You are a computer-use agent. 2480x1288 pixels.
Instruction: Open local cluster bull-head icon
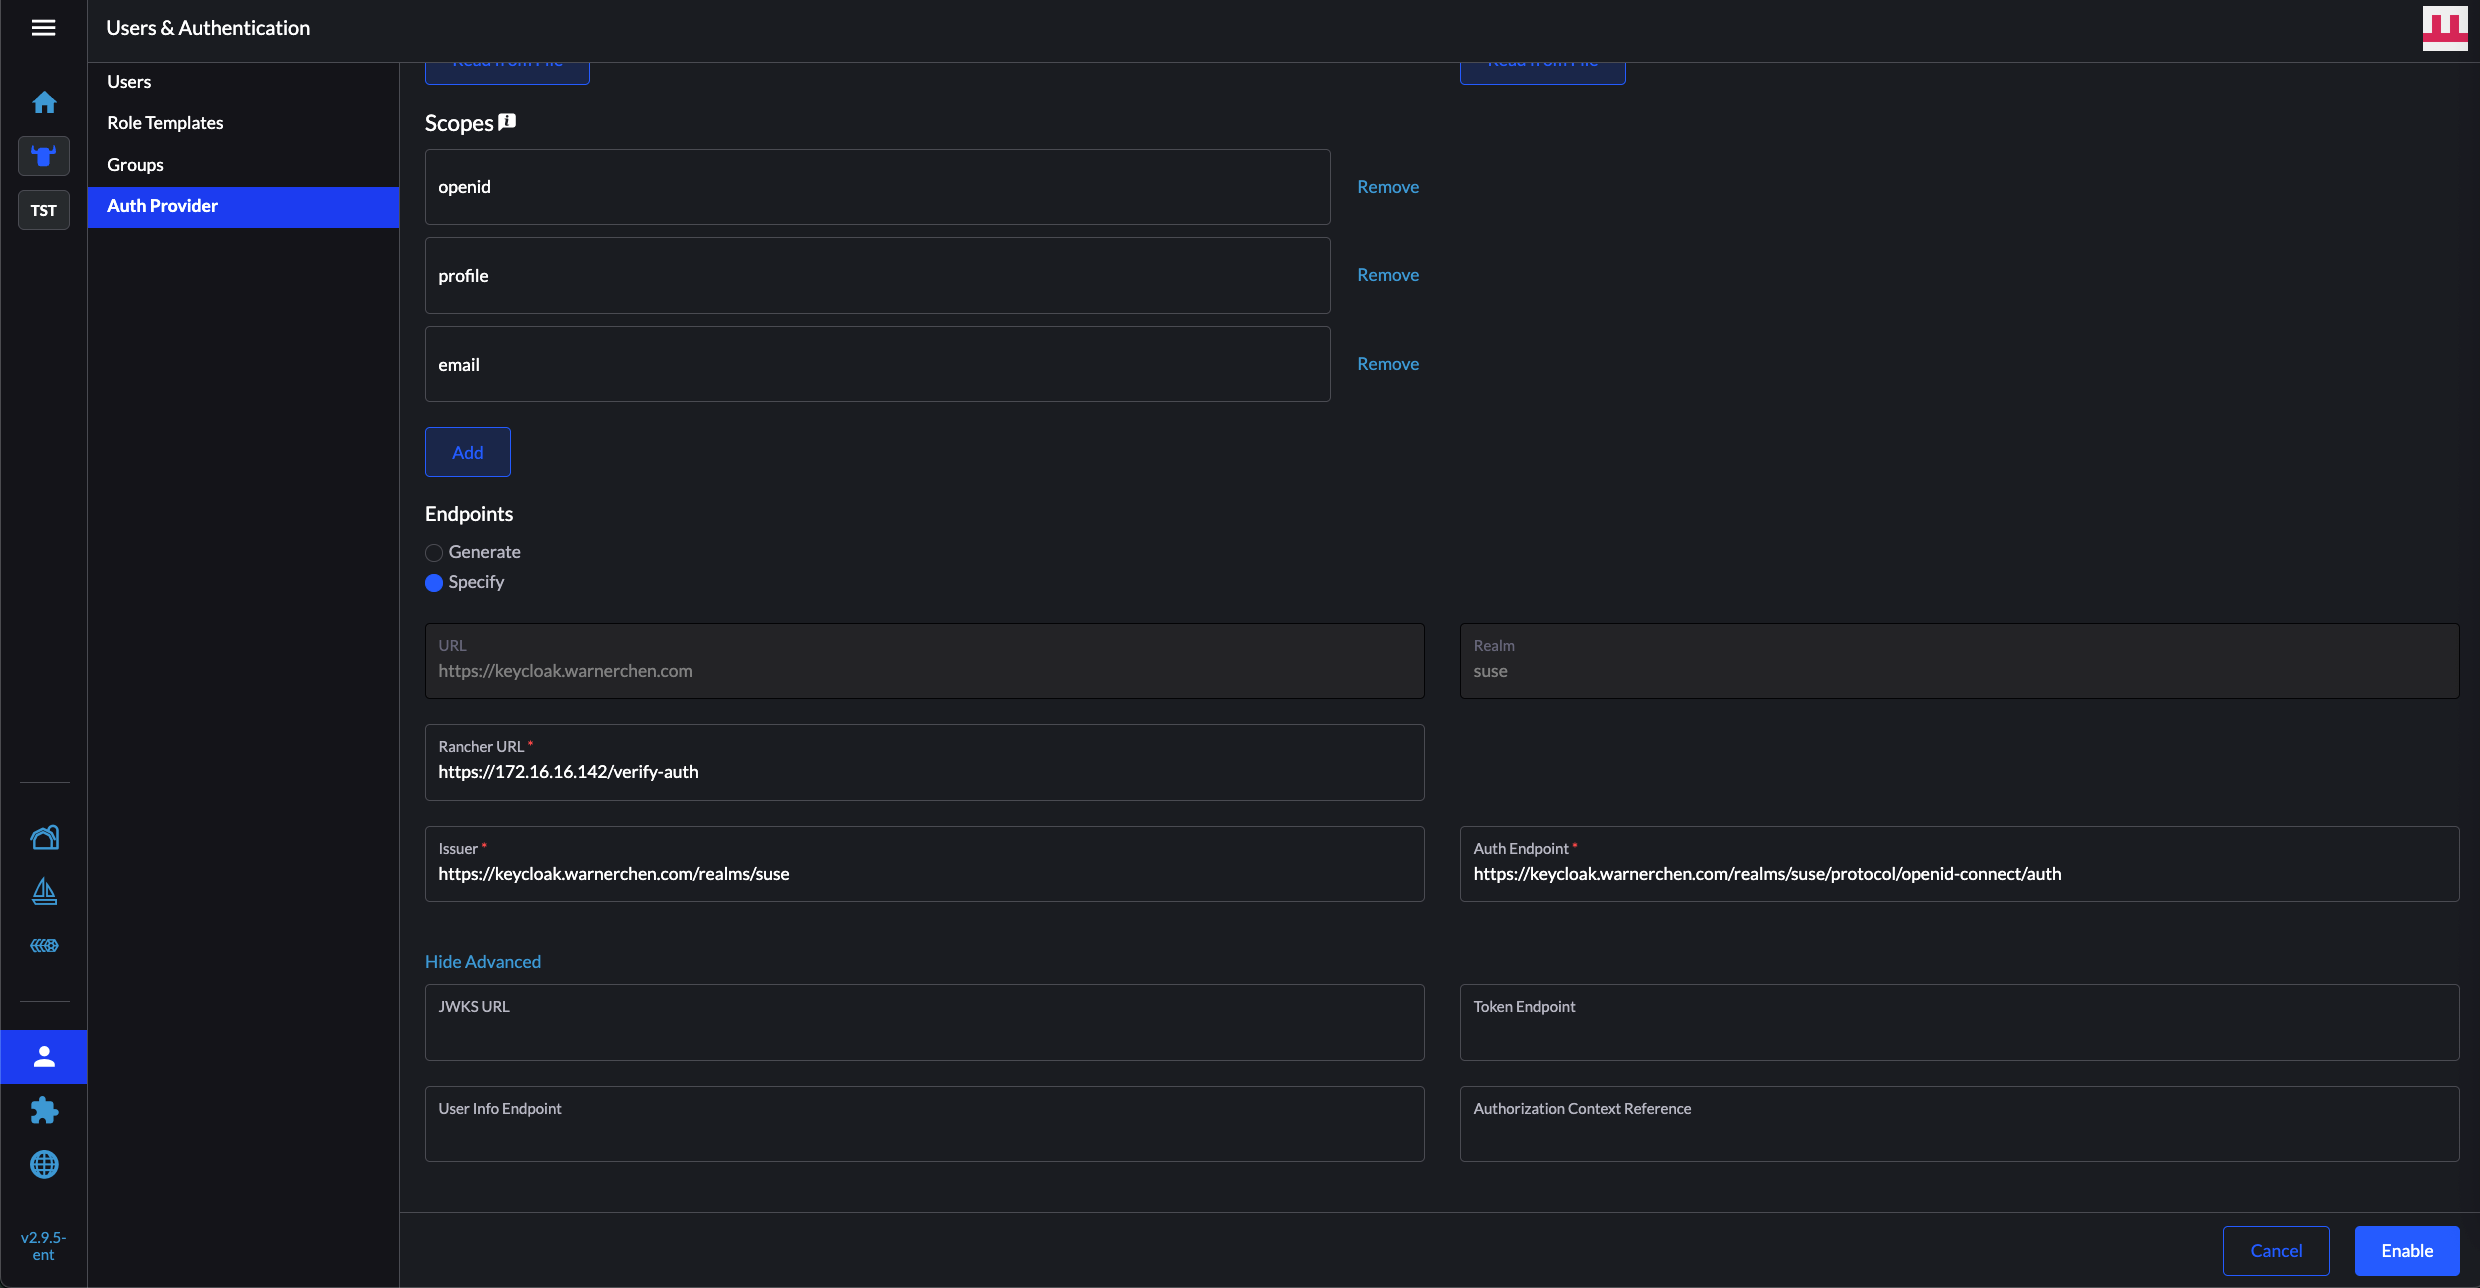44,156
